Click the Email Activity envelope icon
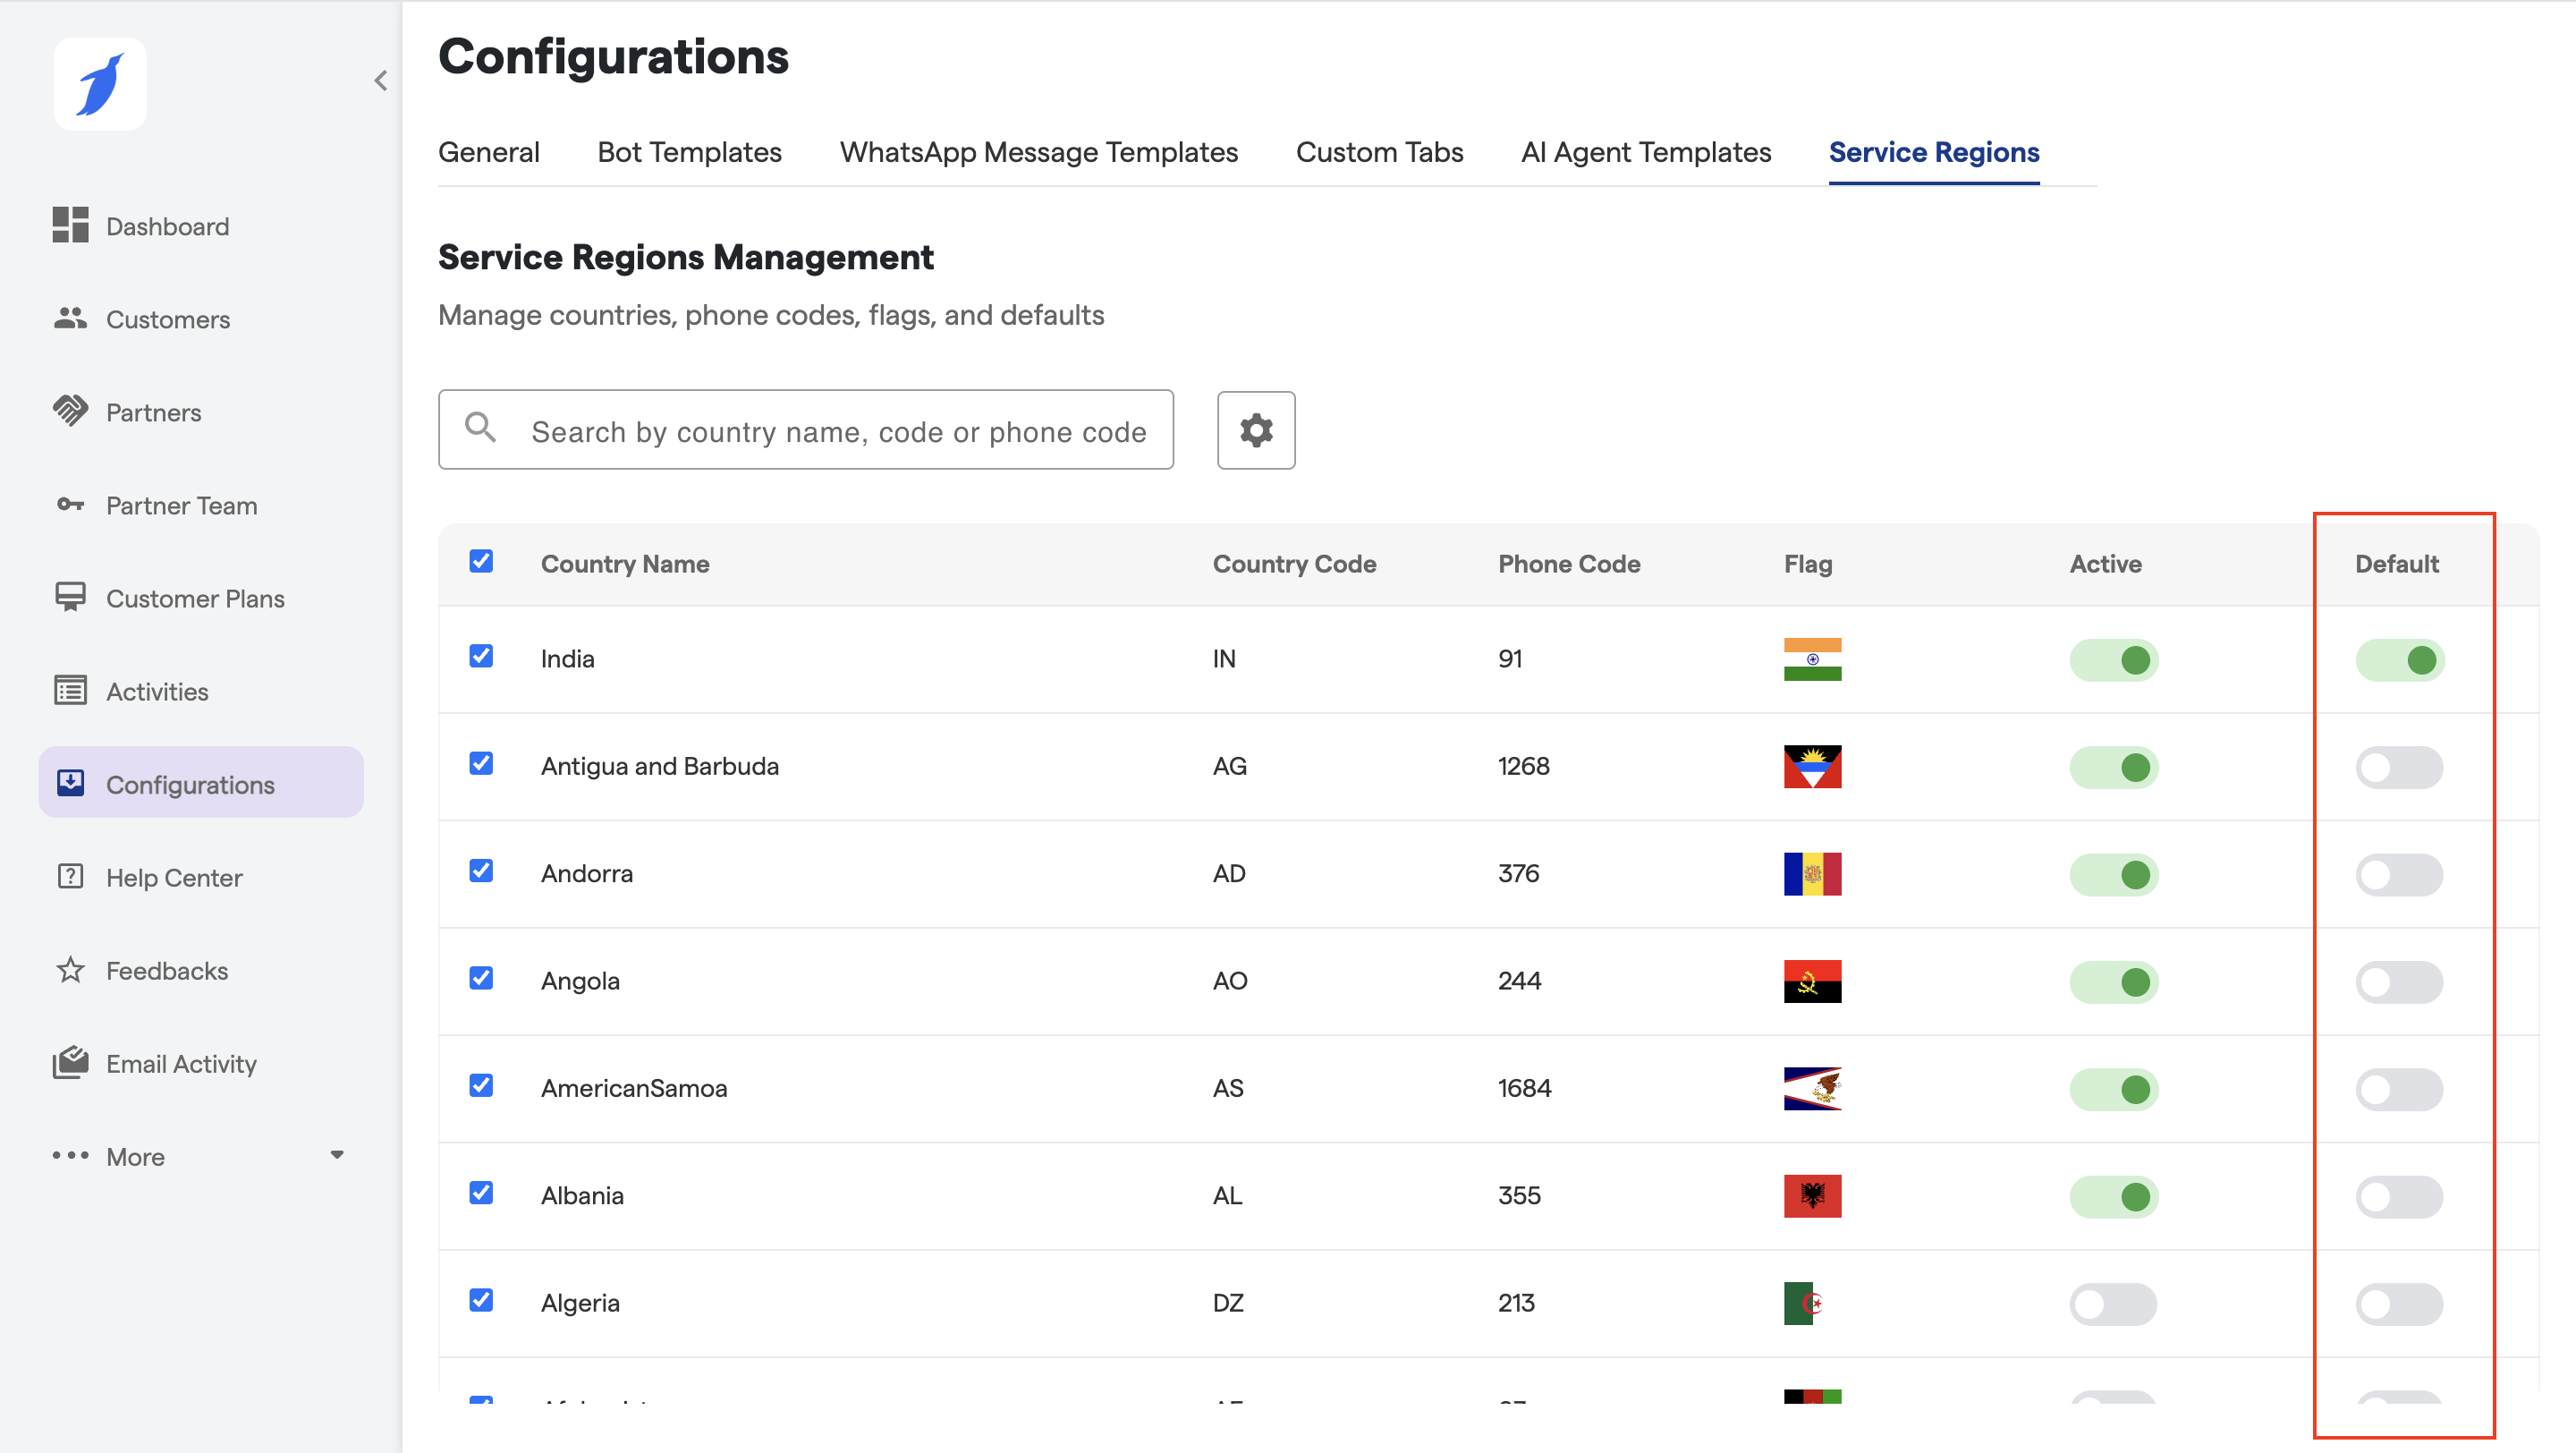Image resolution: width=2576 pixels, height=1453 pixels. 70,1062
